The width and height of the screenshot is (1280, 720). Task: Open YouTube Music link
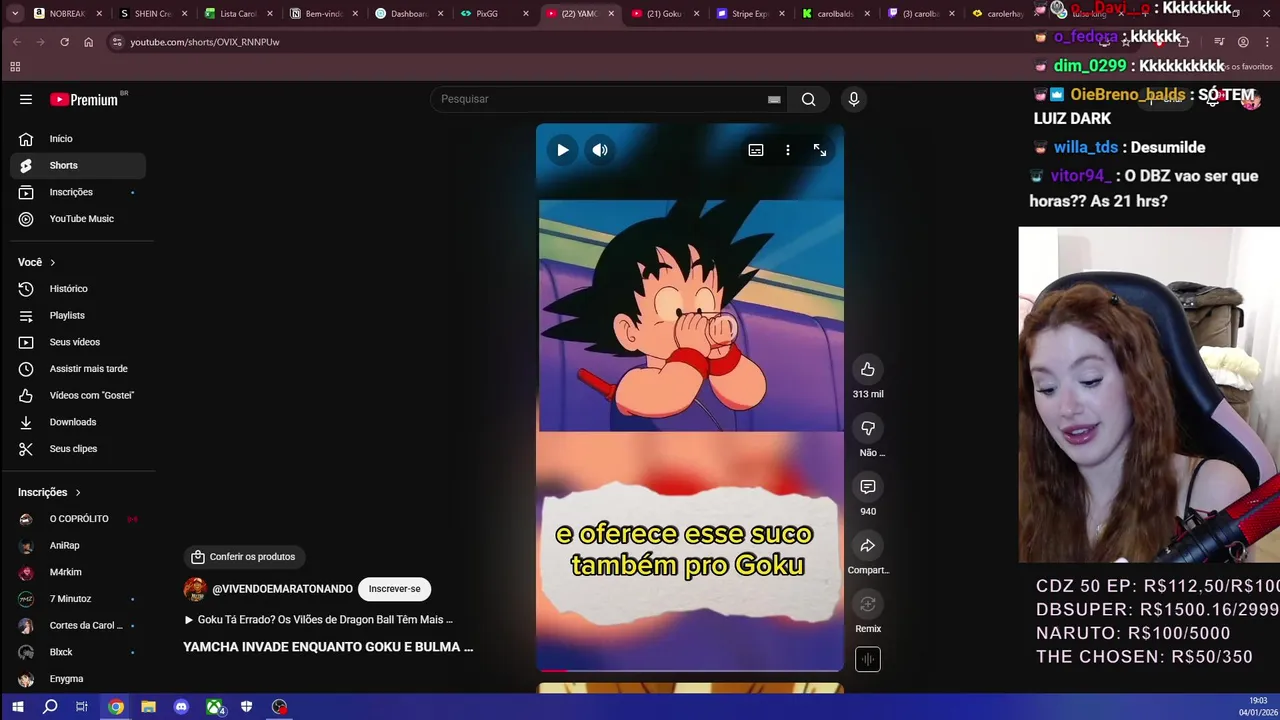coord(78,219)
